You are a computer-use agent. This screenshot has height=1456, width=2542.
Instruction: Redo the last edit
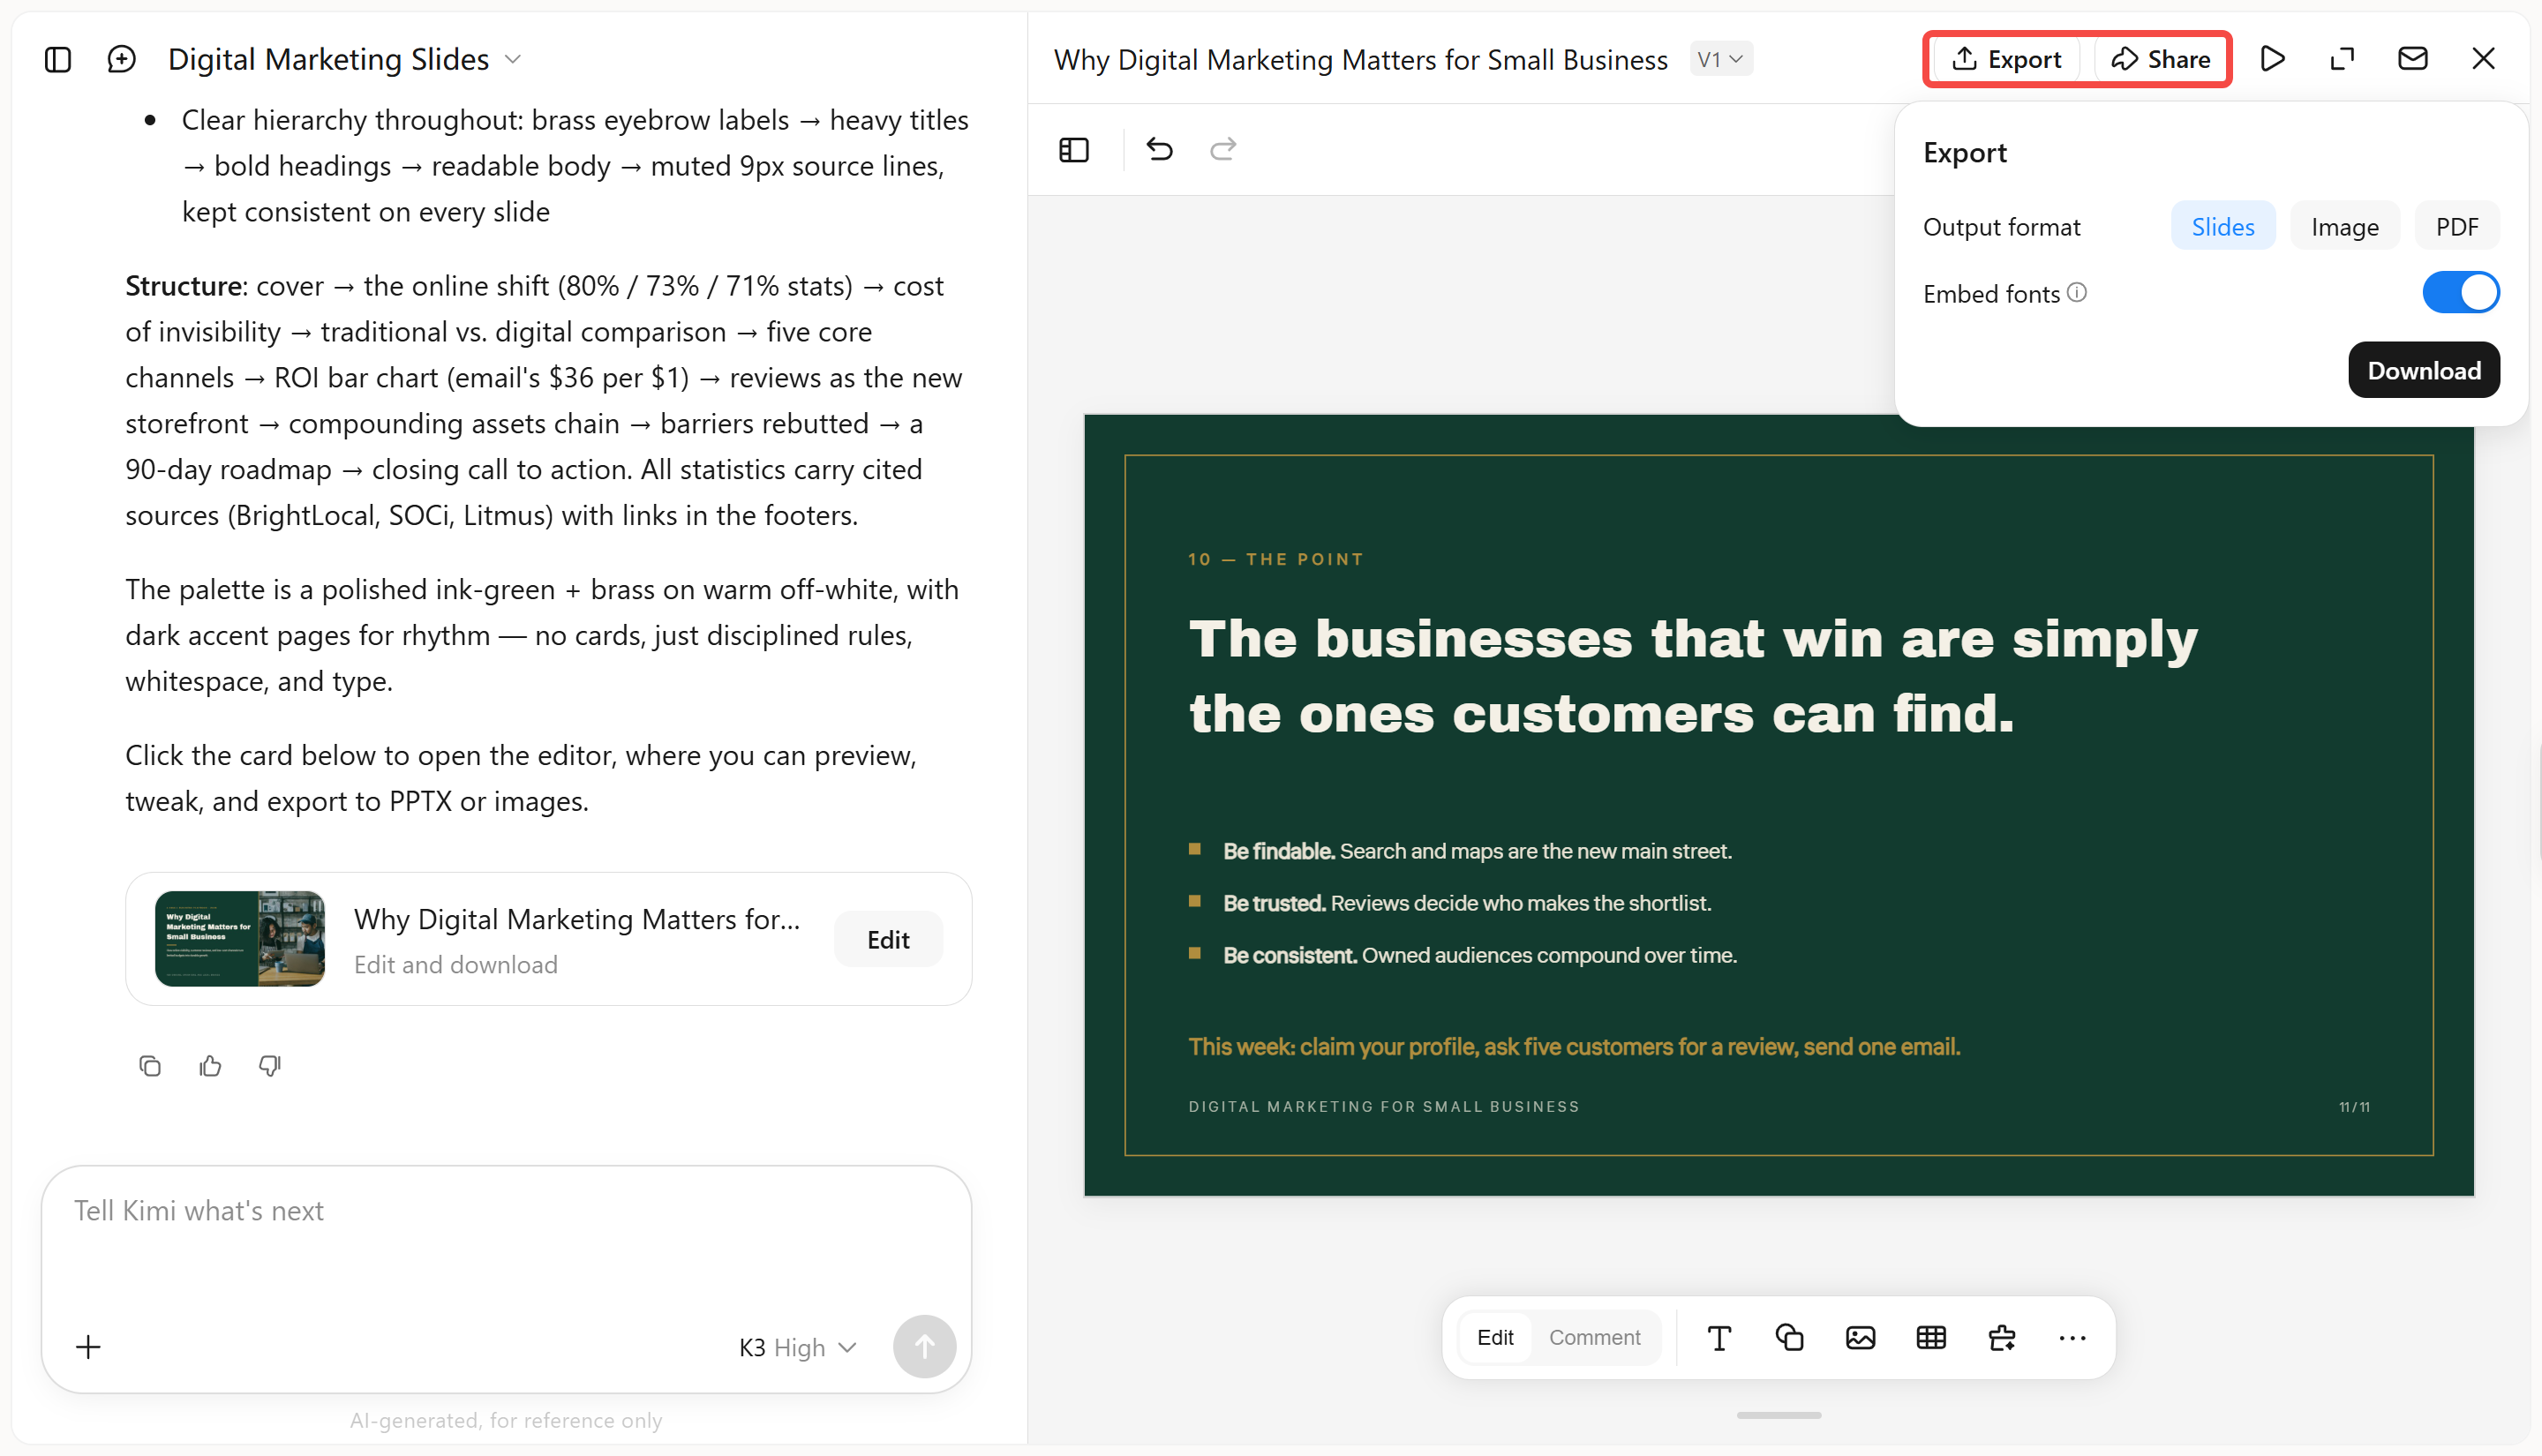coord(1223,150)
